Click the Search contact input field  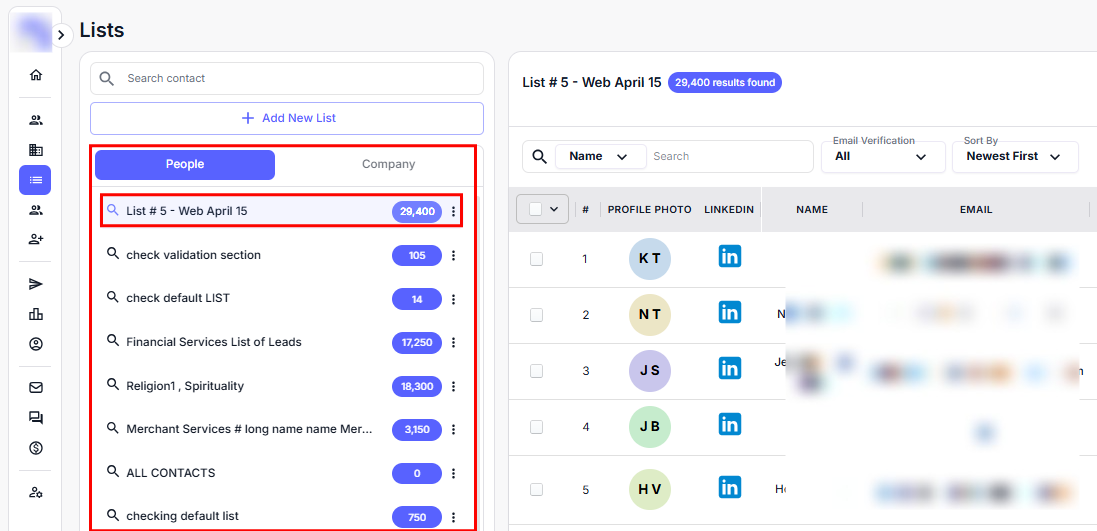click(300, 79)
